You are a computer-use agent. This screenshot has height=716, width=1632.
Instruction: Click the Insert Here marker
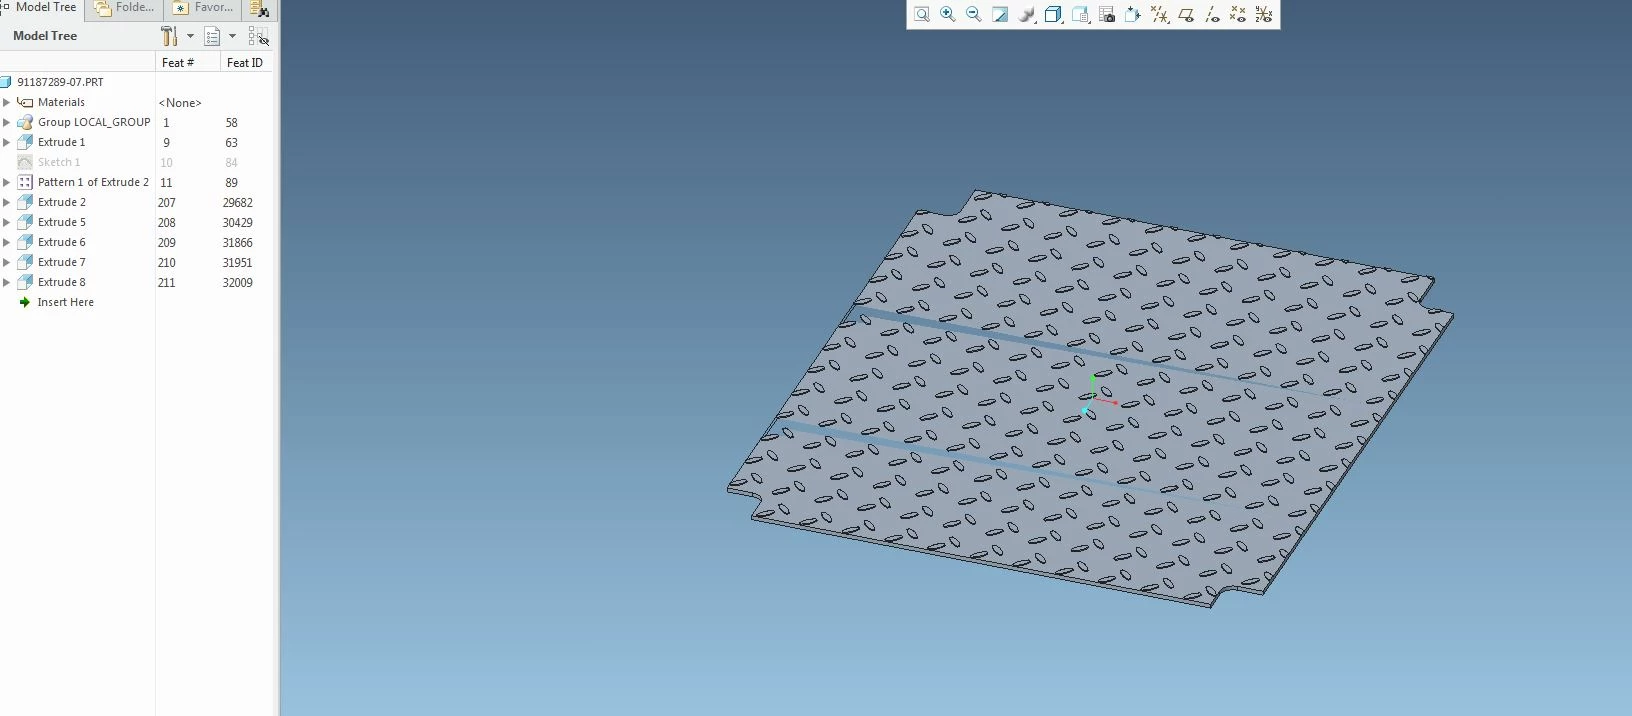65,302
